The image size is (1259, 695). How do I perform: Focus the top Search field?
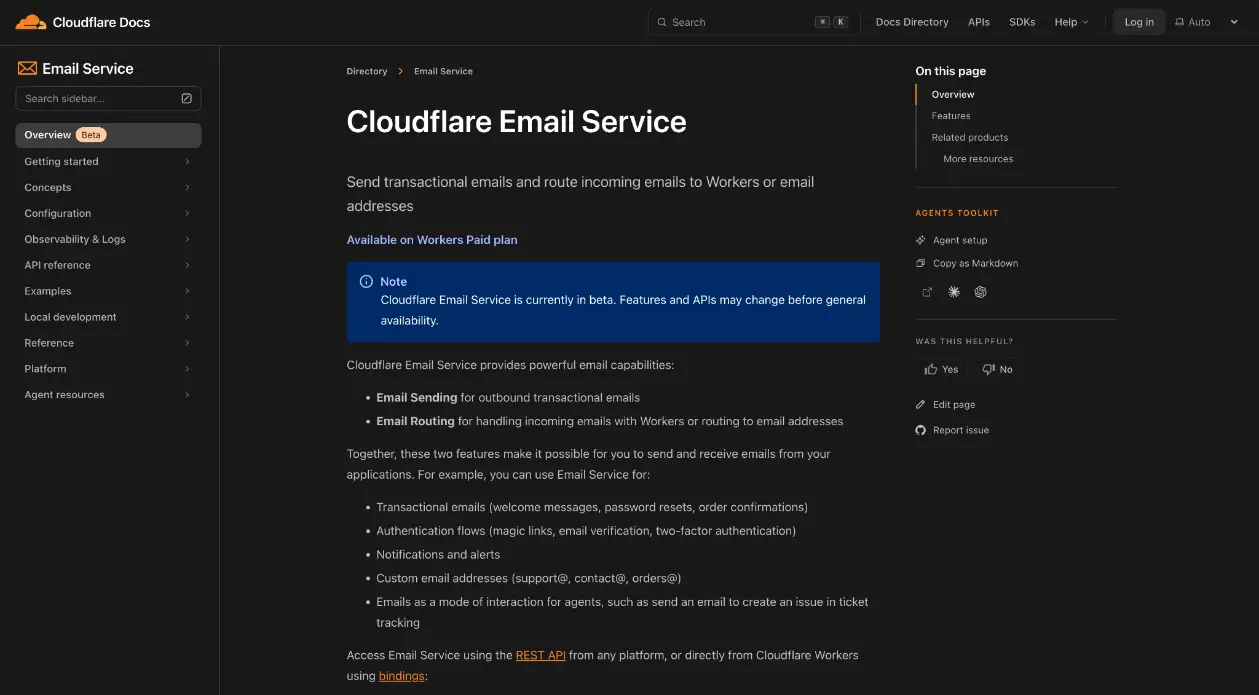point(754,22)
